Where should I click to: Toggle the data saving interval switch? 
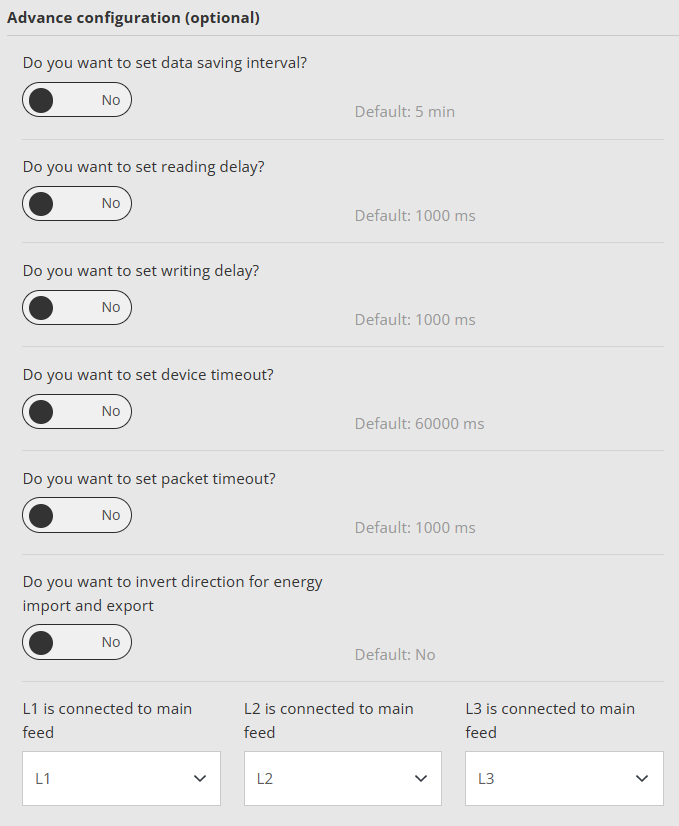(x=77, y=100)
